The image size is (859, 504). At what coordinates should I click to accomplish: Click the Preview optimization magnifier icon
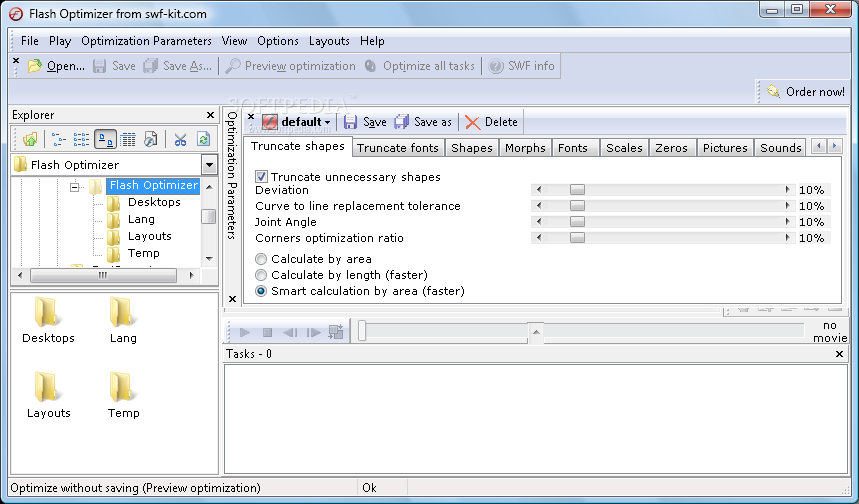tap(233, 66)
